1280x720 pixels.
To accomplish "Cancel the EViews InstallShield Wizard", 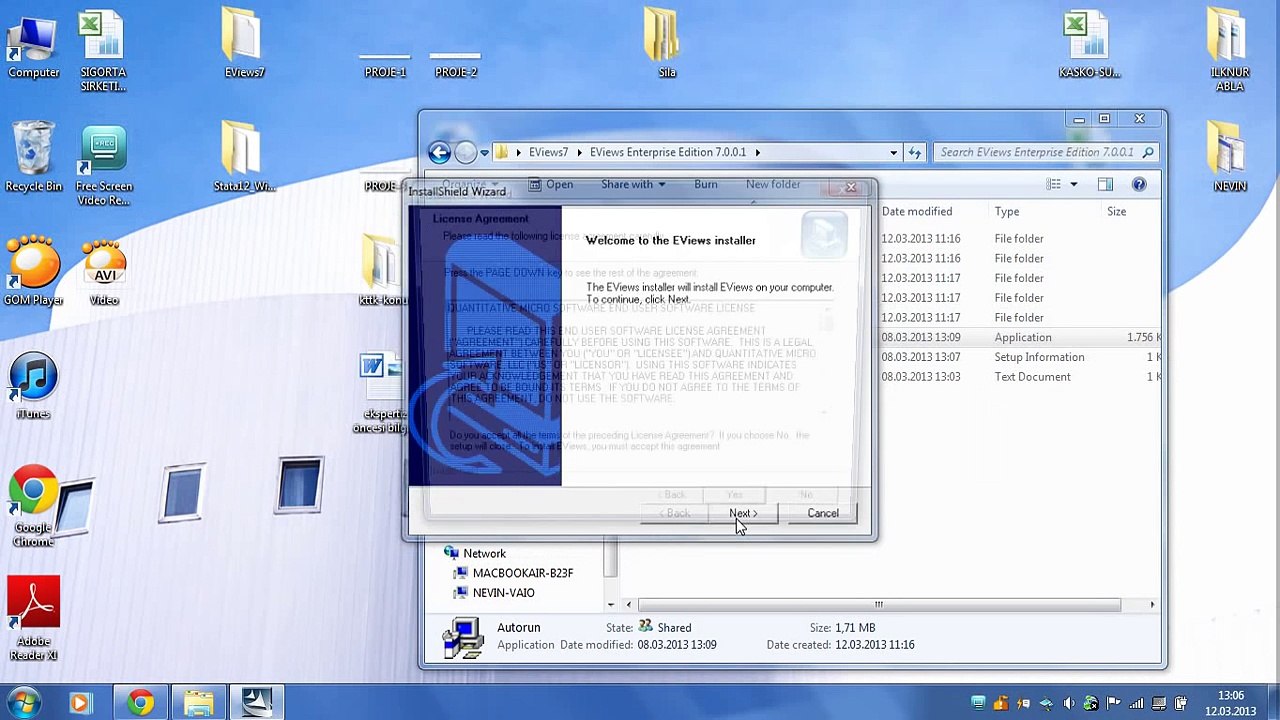I will click(823, 513).
